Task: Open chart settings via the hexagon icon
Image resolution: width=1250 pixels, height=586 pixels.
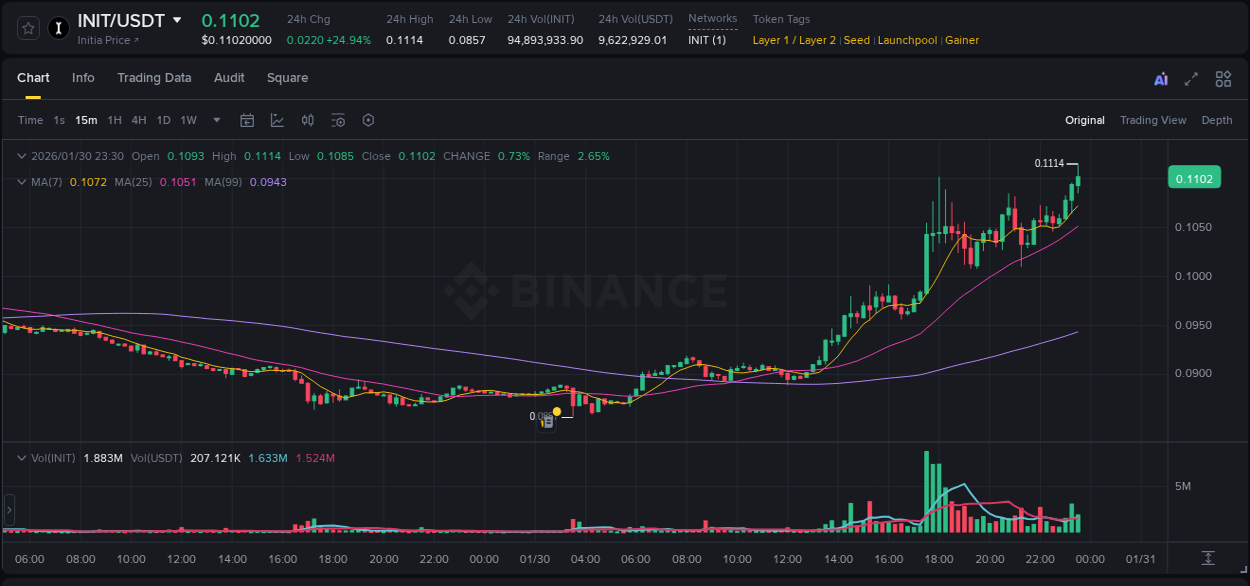Action: [x=368, y=120]
